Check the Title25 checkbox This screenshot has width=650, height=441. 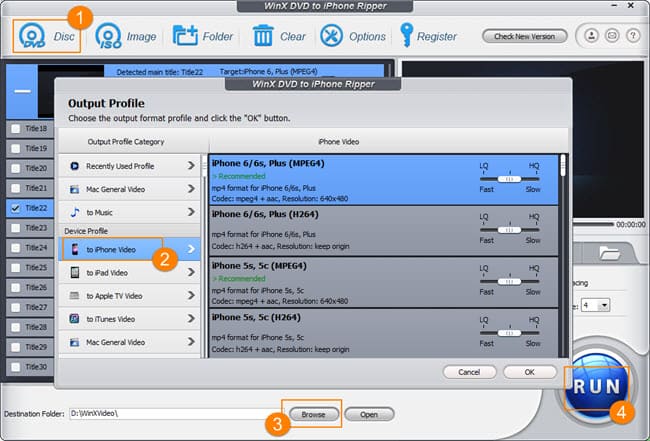click(x=16, y=268)
